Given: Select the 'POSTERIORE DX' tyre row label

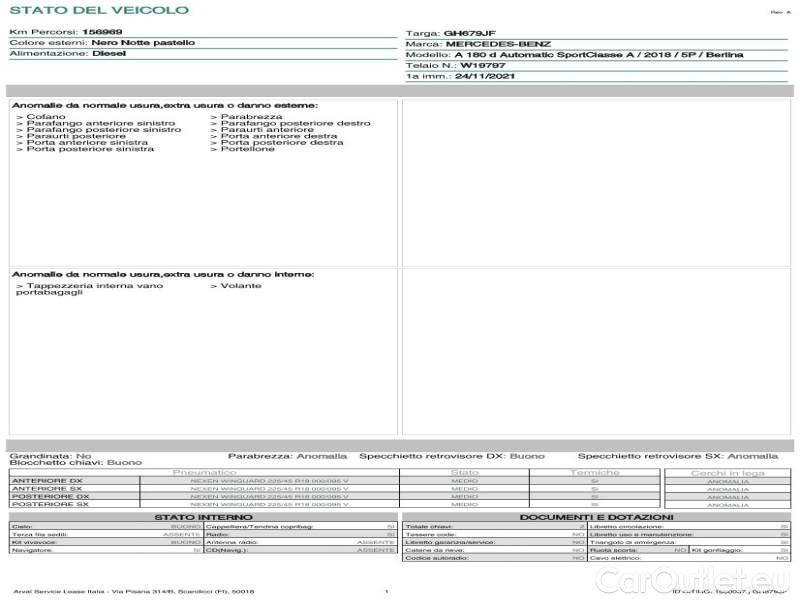Looking at the screenshot, I should coord(51,496).
